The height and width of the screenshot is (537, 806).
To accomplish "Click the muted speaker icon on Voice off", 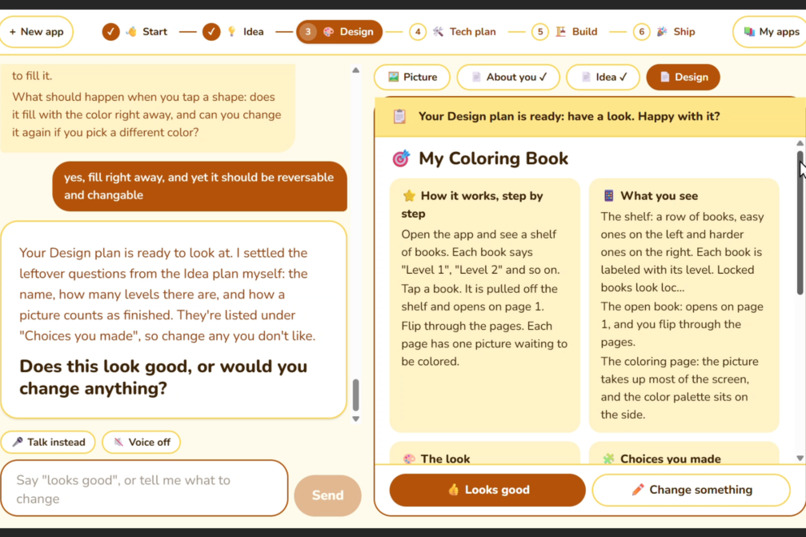I will pos(119,442).
